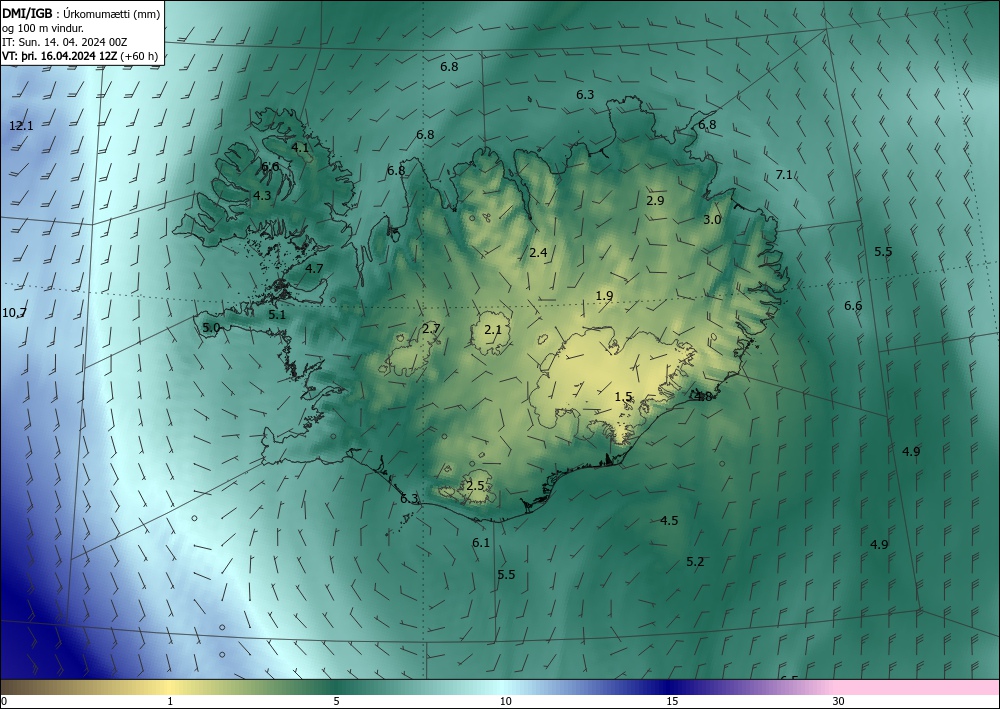
Task: Click the color scale tick label 15
Action: [672, 702]
